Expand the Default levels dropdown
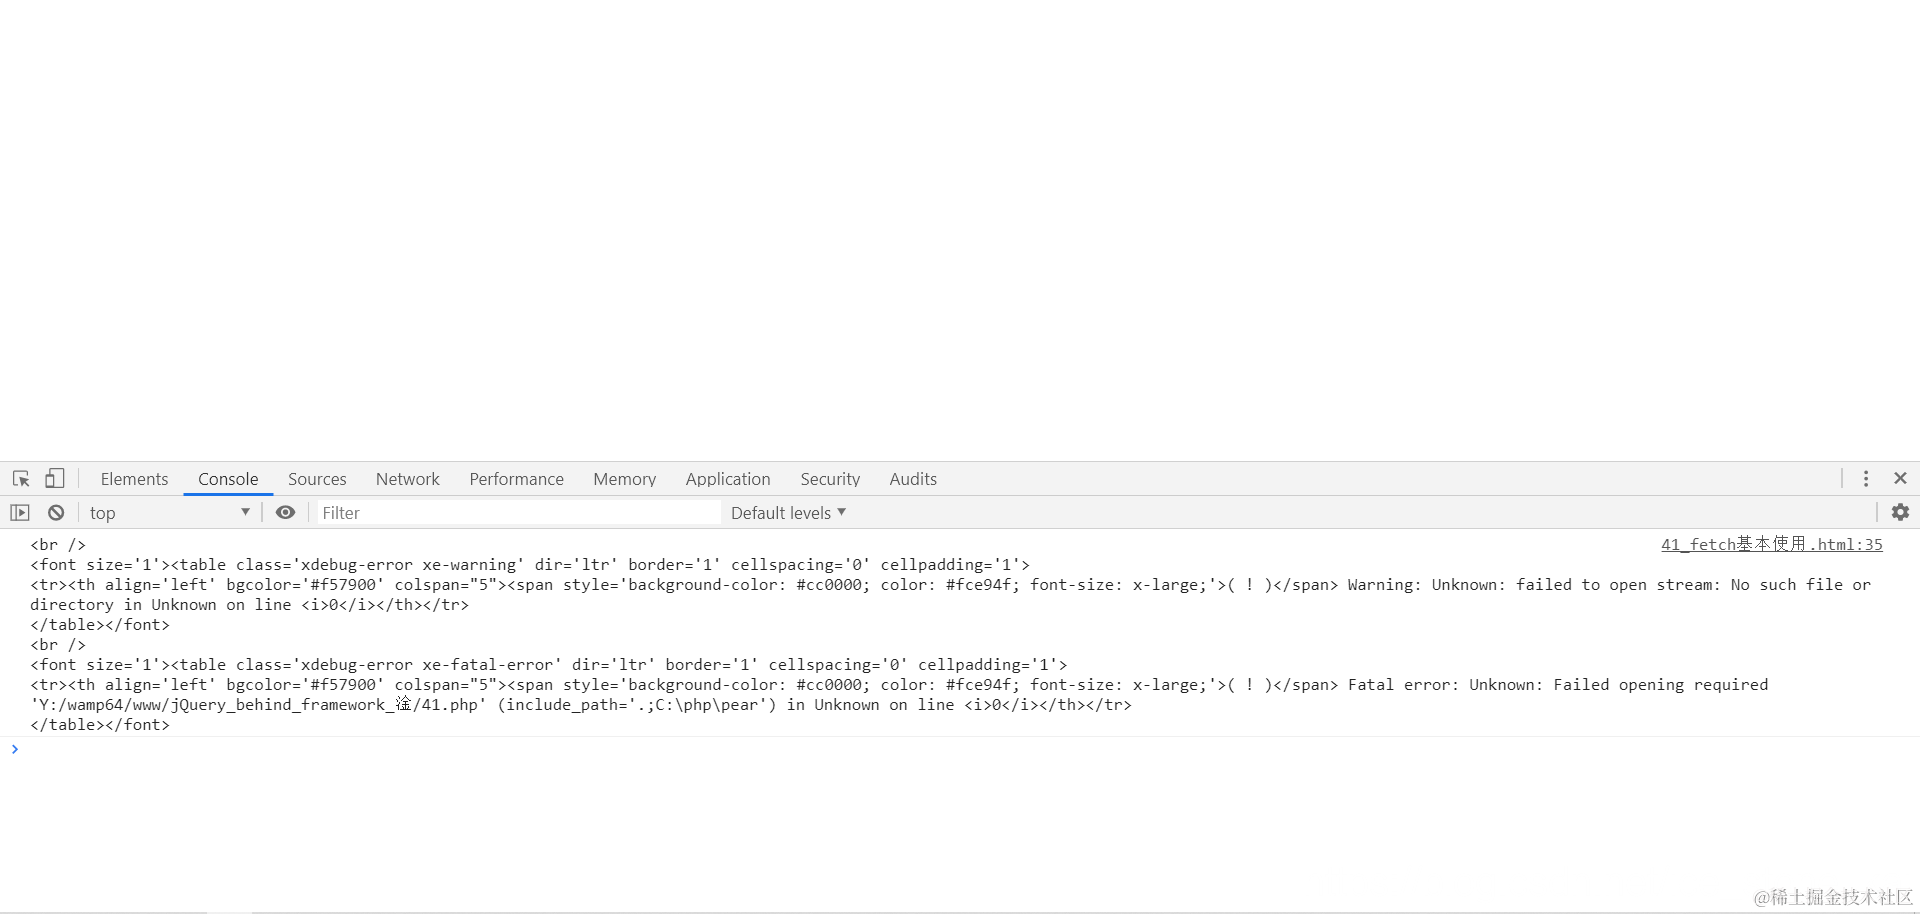1920x914 pixels. [x=788, y=513]
